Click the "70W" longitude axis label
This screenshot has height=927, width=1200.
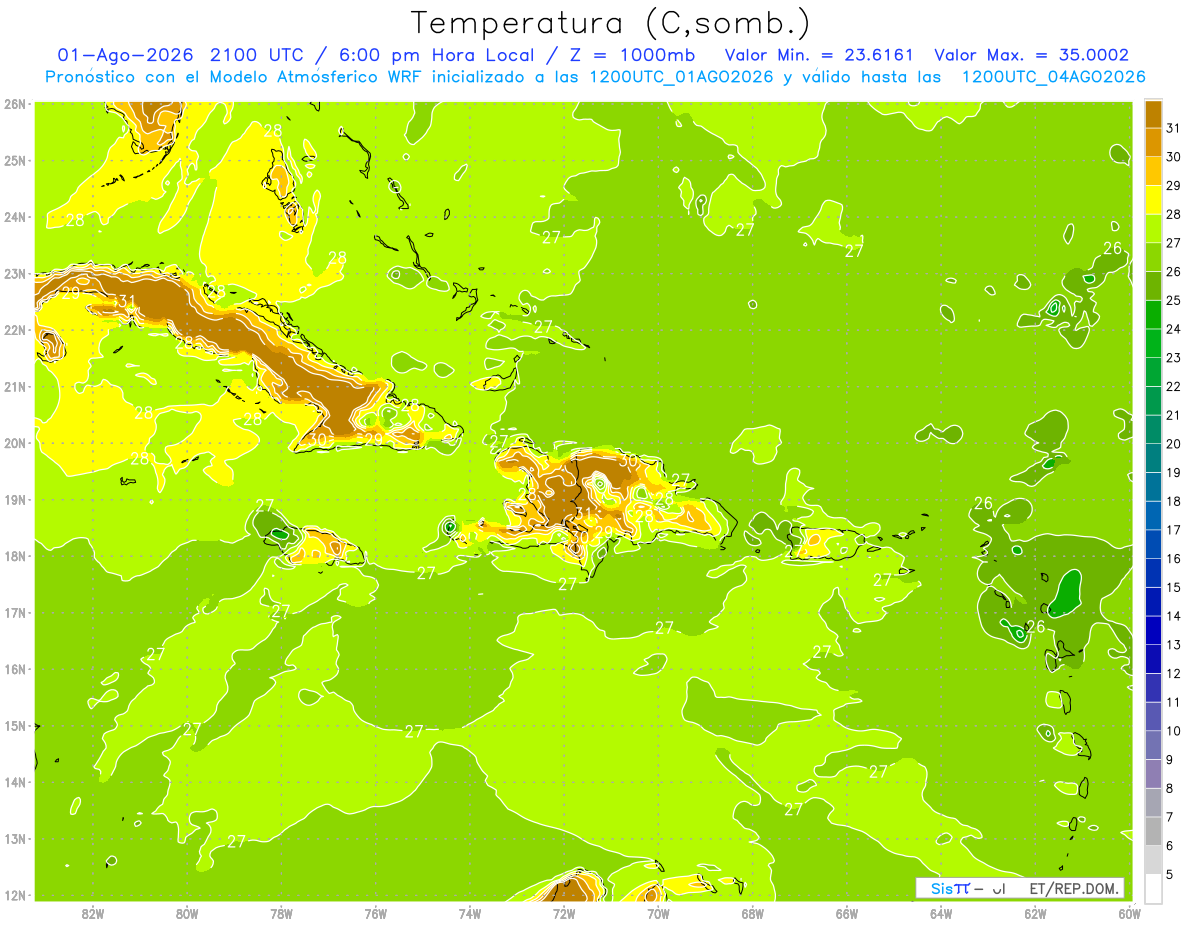pyautogui.click(x=658, y=913)
